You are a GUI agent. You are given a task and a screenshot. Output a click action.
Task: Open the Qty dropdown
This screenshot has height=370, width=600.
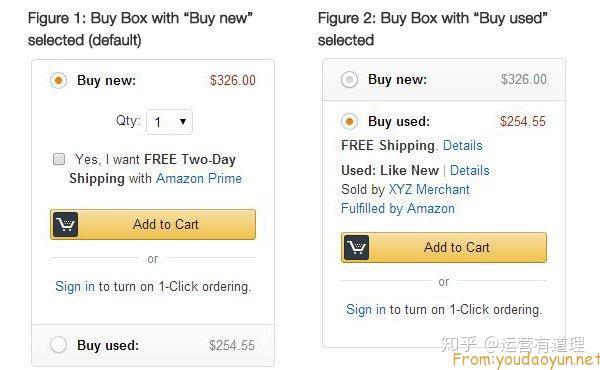pyautogui.click(x=169, y=122)
